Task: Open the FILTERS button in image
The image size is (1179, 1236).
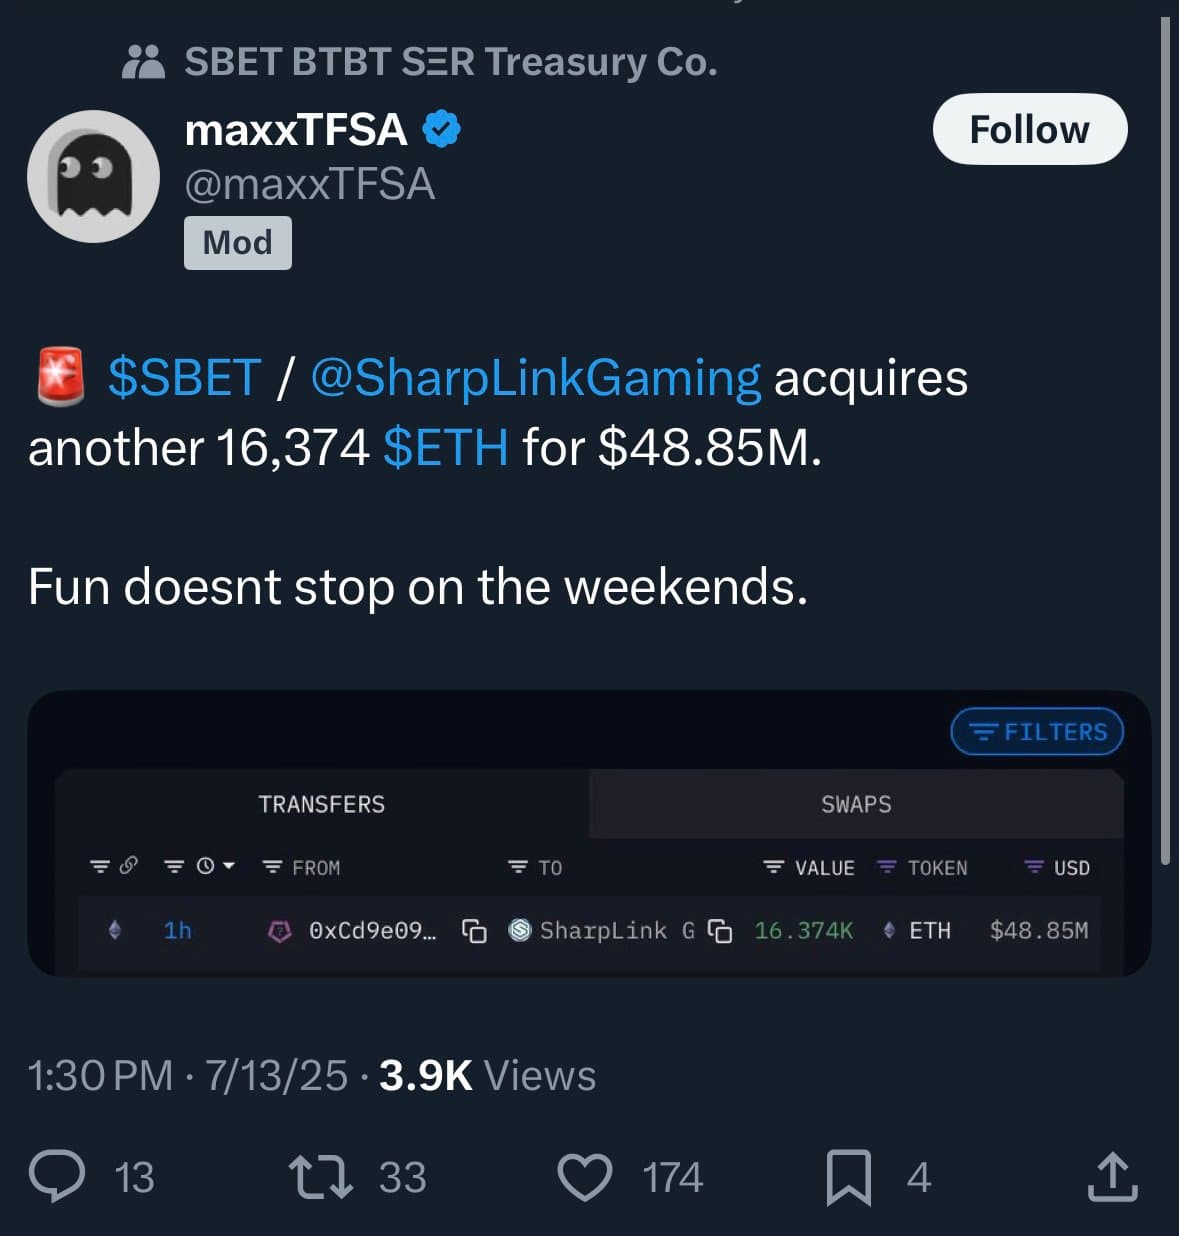Action: (x=1037, y=732)
